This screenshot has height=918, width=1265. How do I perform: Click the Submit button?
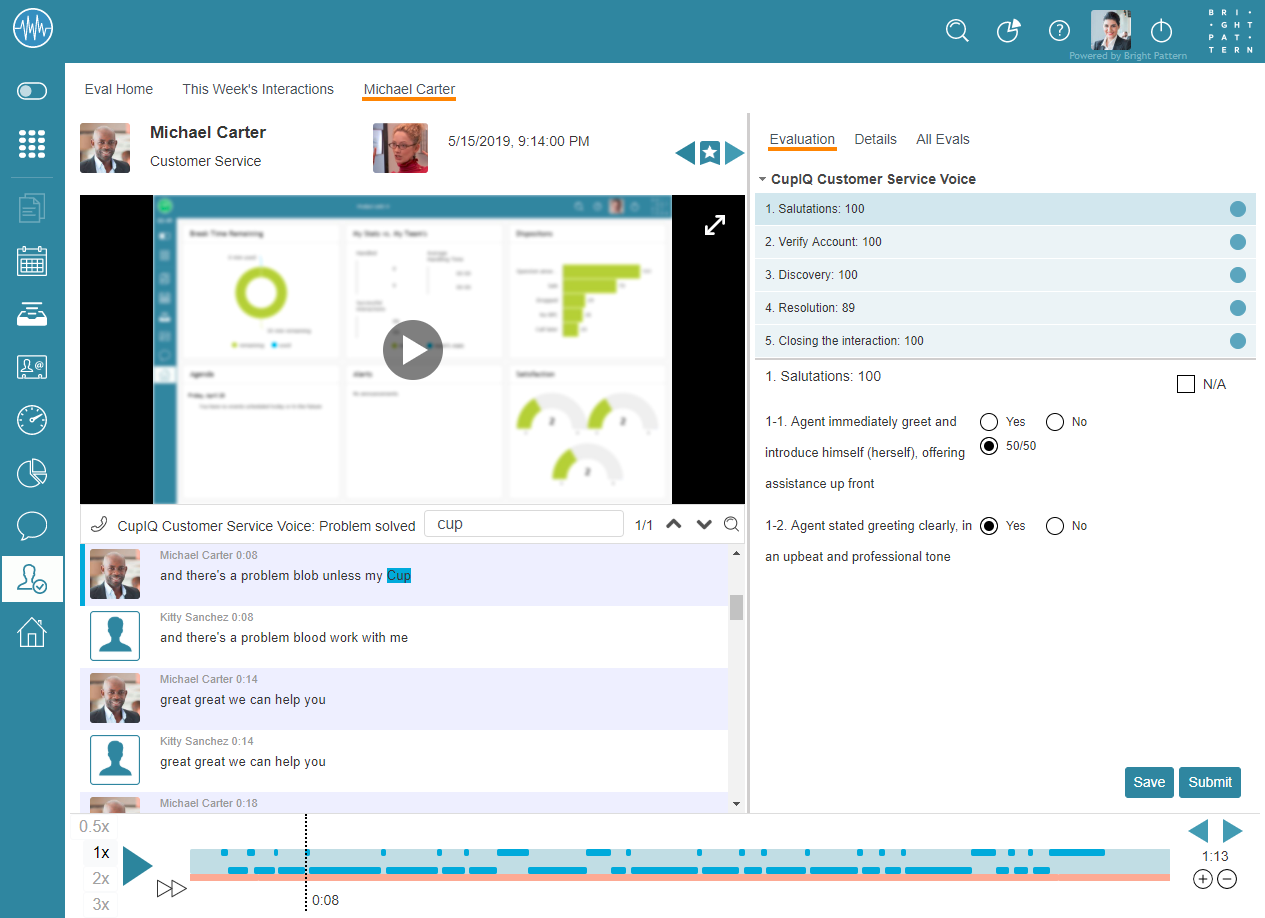pyautogui.click(x=1210, y=782)
